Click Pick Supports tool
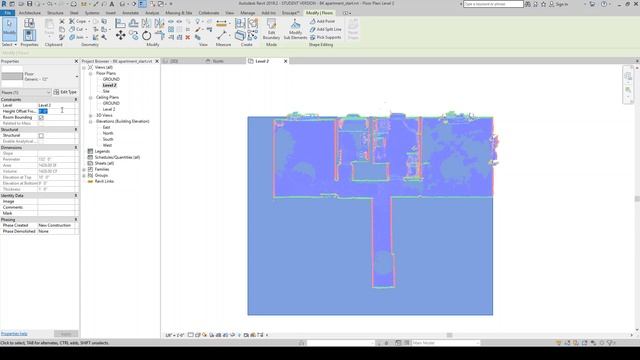Image resolution: width=640 pixels, height=360 pixels. [x=325, y=37]
